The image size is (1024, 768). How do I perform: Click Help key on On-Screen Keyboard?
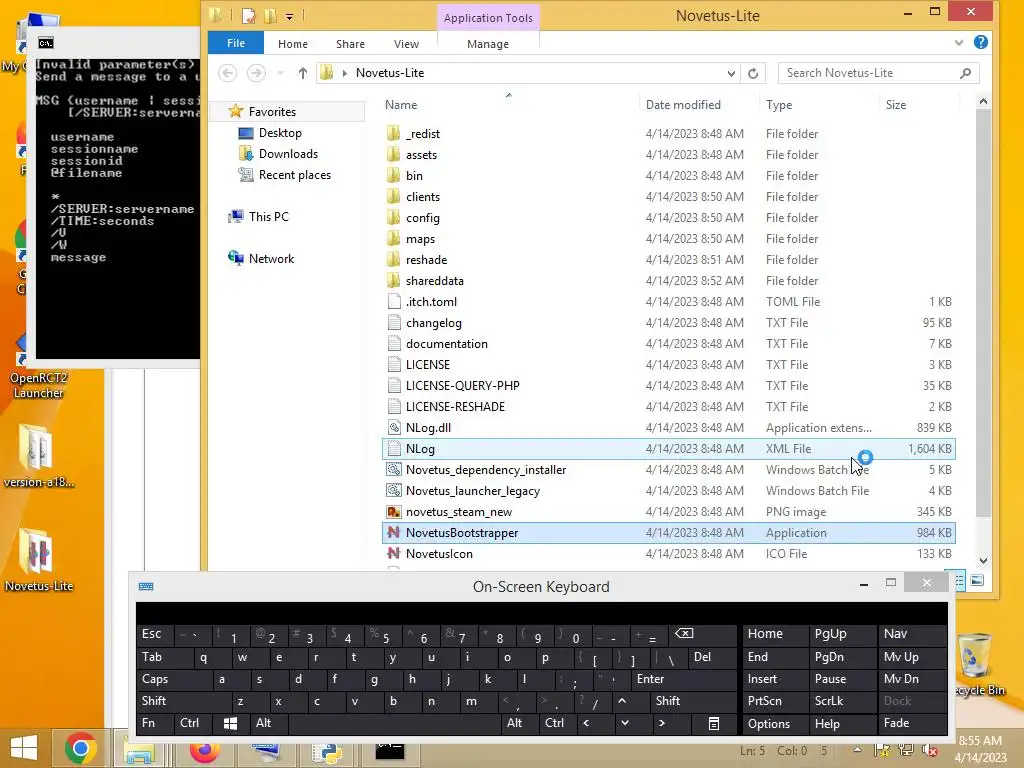[843, 724]
